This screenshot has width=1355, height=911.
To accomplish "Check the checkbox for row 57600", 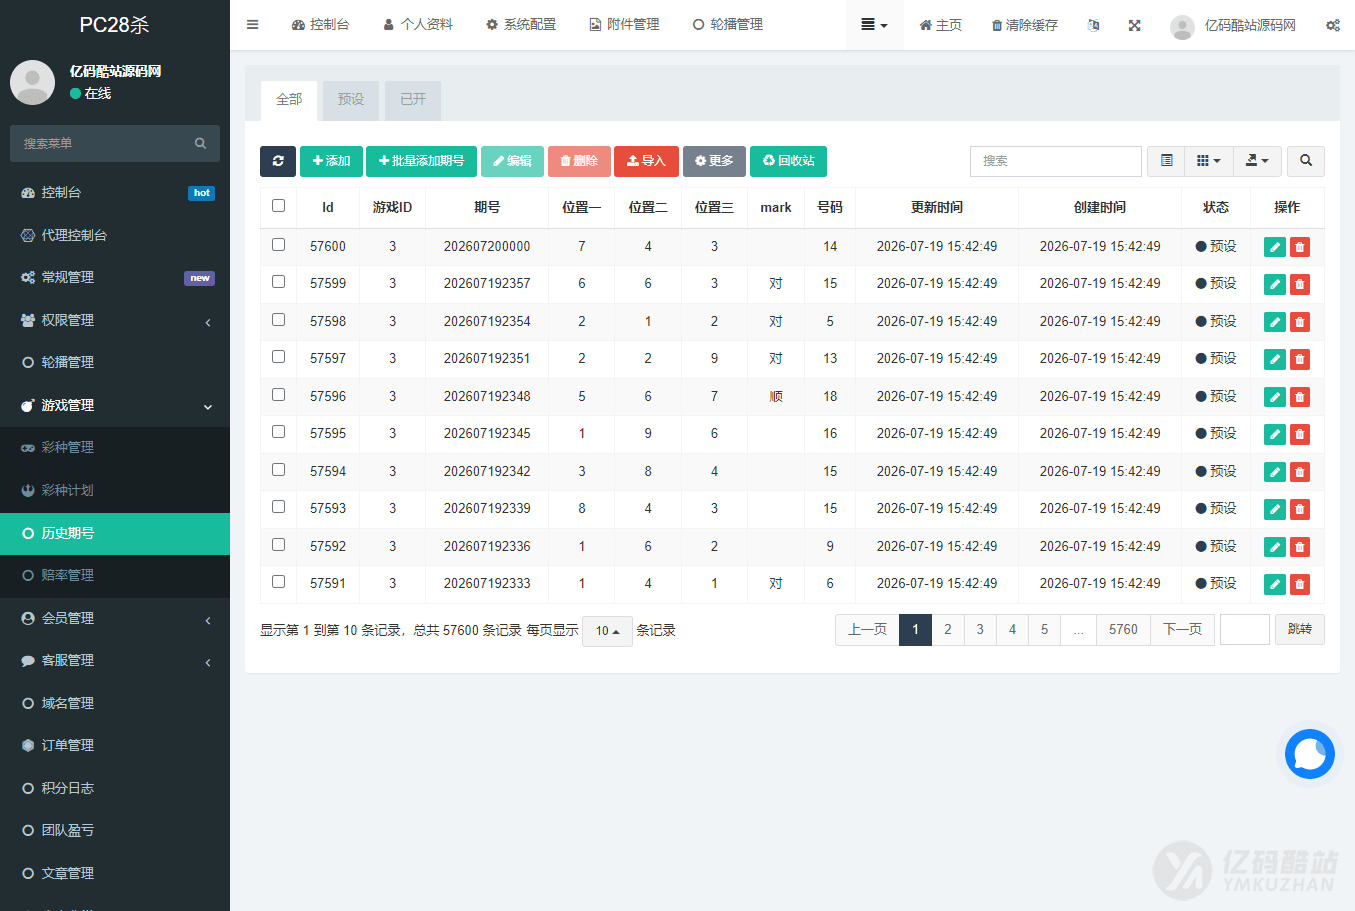I will (x=278, y=245).
